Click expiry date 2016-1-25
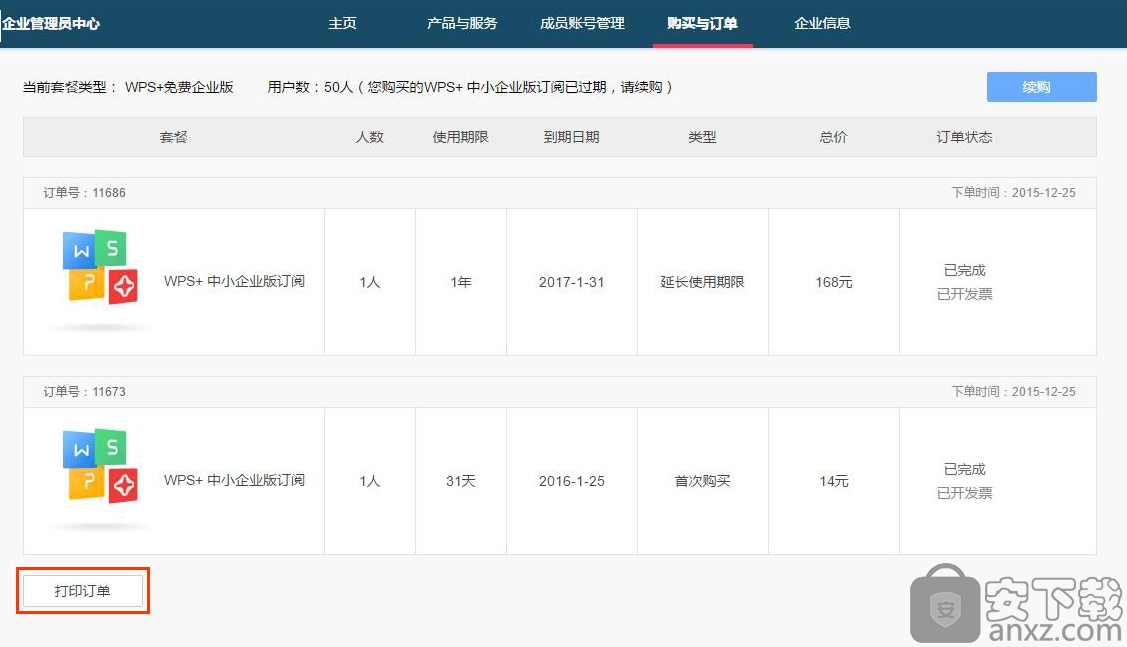The image size is (1127, 647). tap(571, 481)
